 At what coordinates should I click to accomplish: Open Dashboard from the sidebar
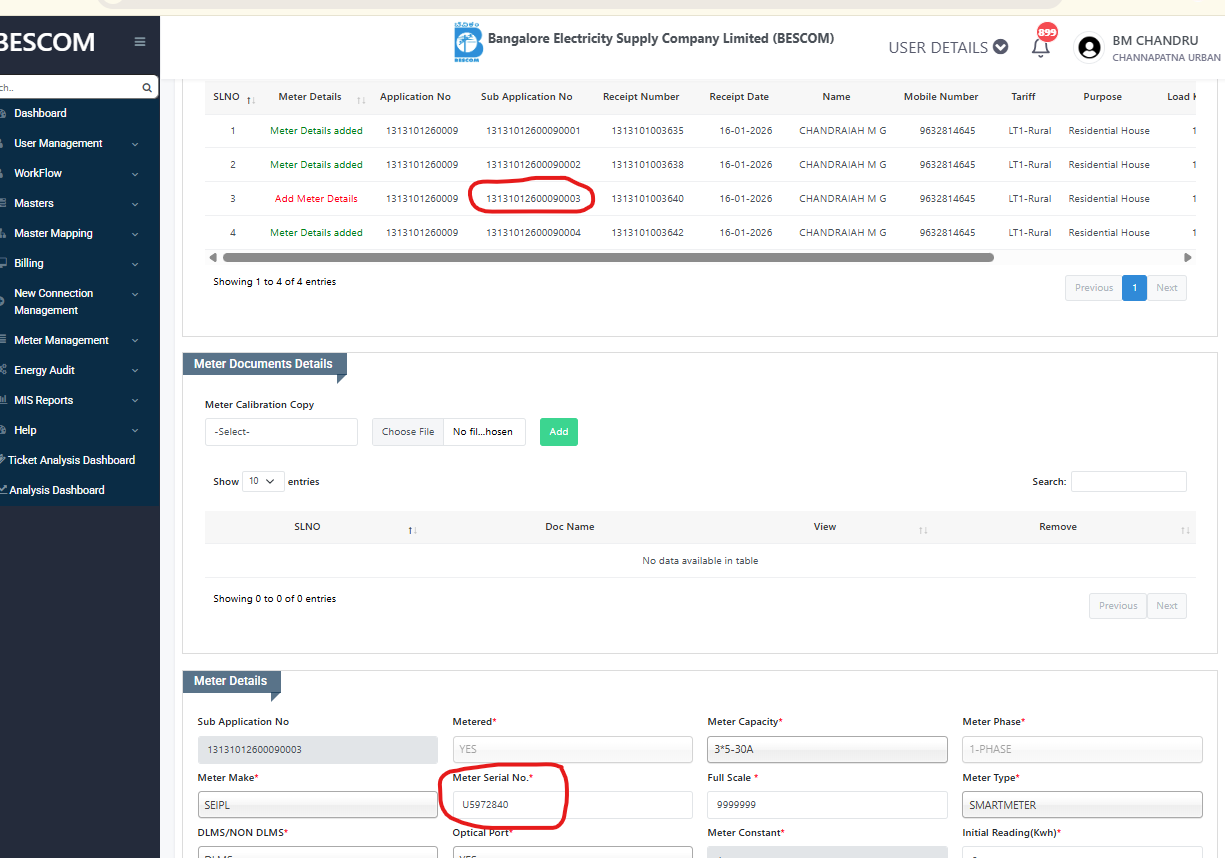pos(40,114)
